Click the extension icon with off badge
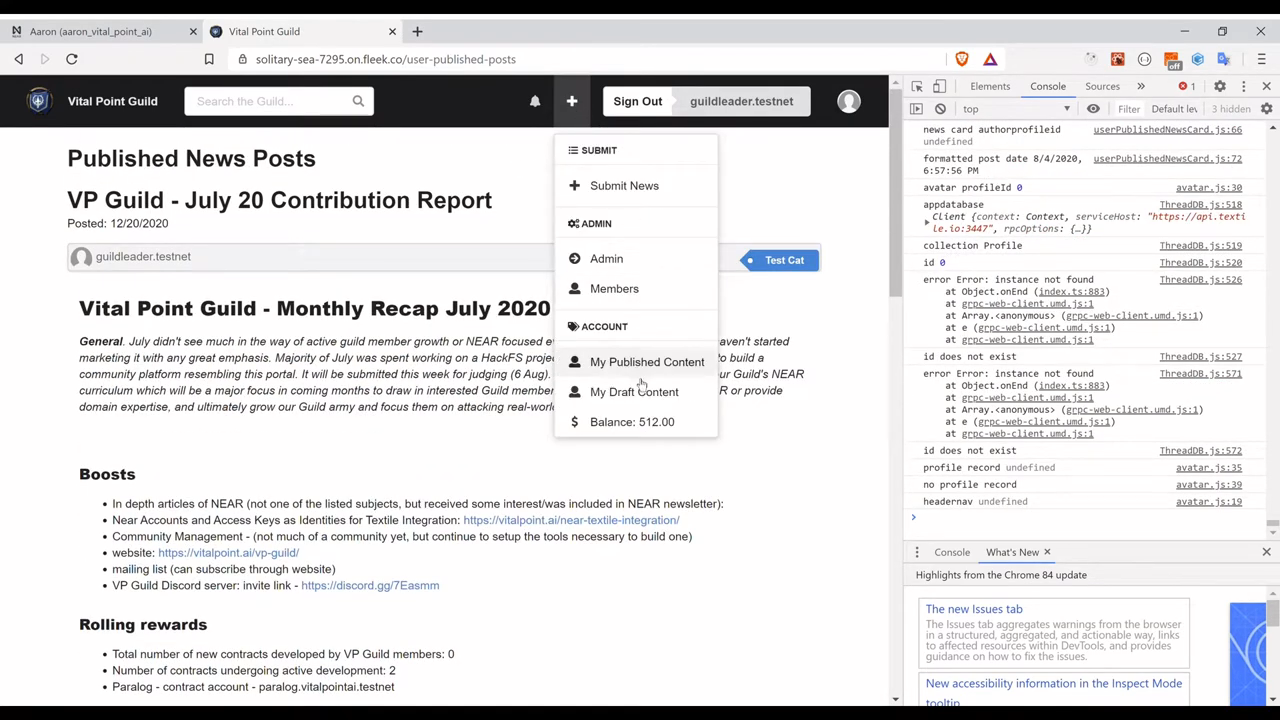Viewport: 1280px width, 720px height. tap(1171, 60)
